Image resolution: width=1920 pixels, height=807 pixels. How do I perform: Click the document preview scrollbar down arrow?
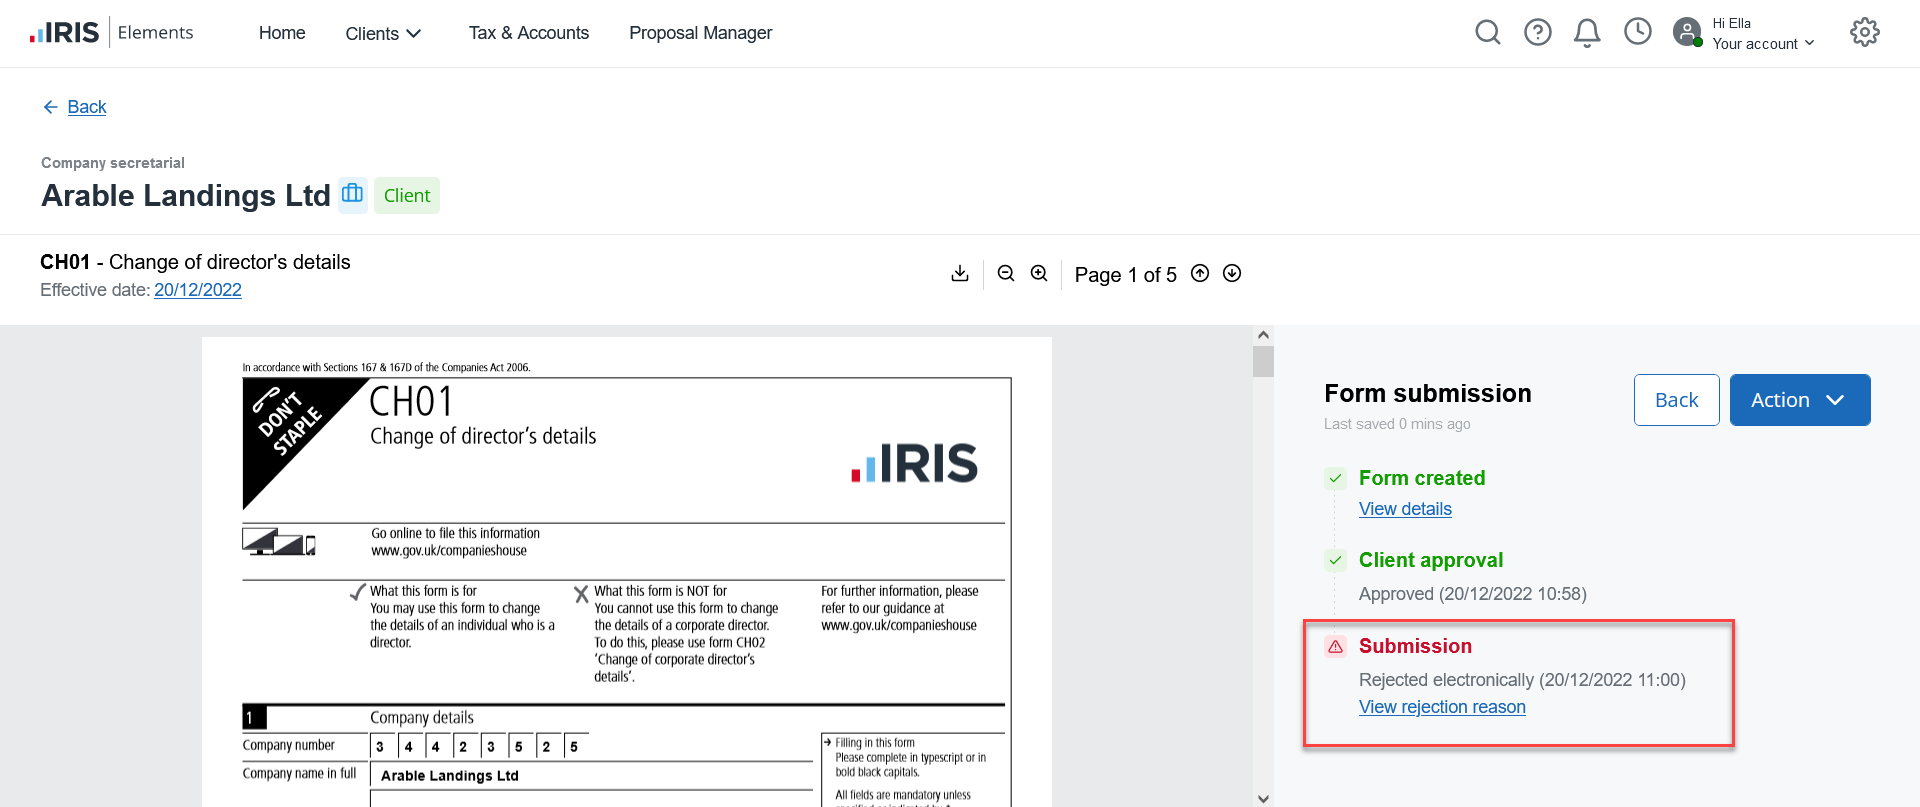coord(1263,798)
